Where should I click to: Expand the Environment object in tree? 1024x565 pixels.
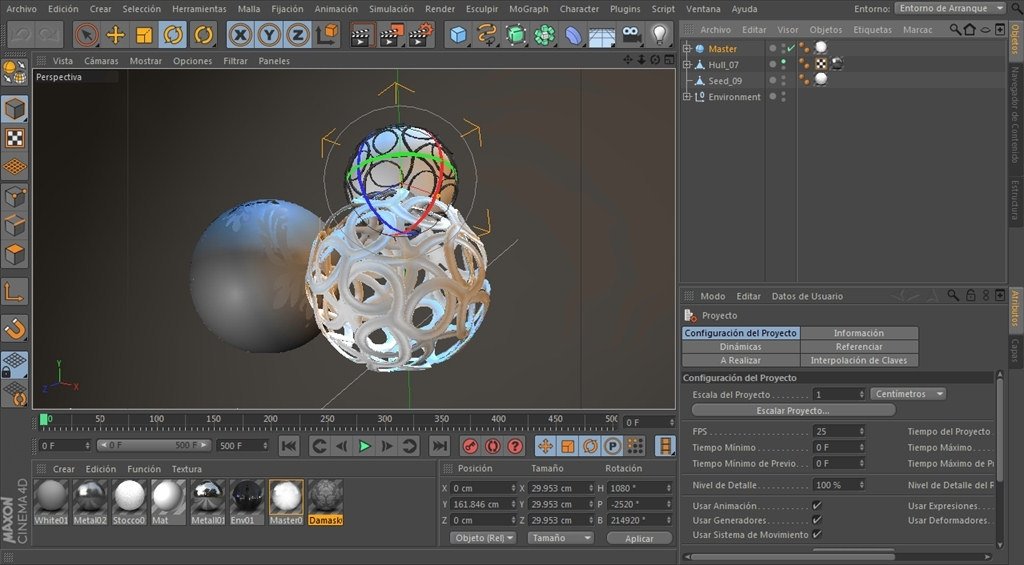[x=687, y=97]
